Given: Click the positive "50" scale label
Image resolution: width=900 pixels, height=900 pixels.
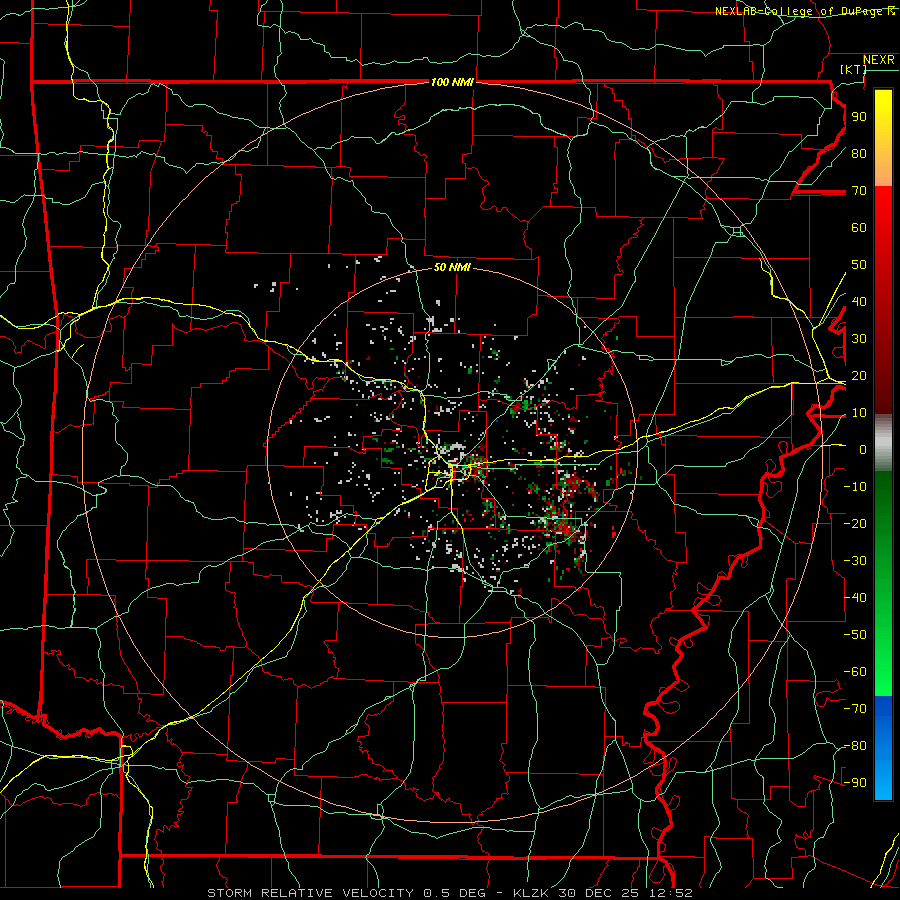Looking at the screenshot, I should pos(859,265).
